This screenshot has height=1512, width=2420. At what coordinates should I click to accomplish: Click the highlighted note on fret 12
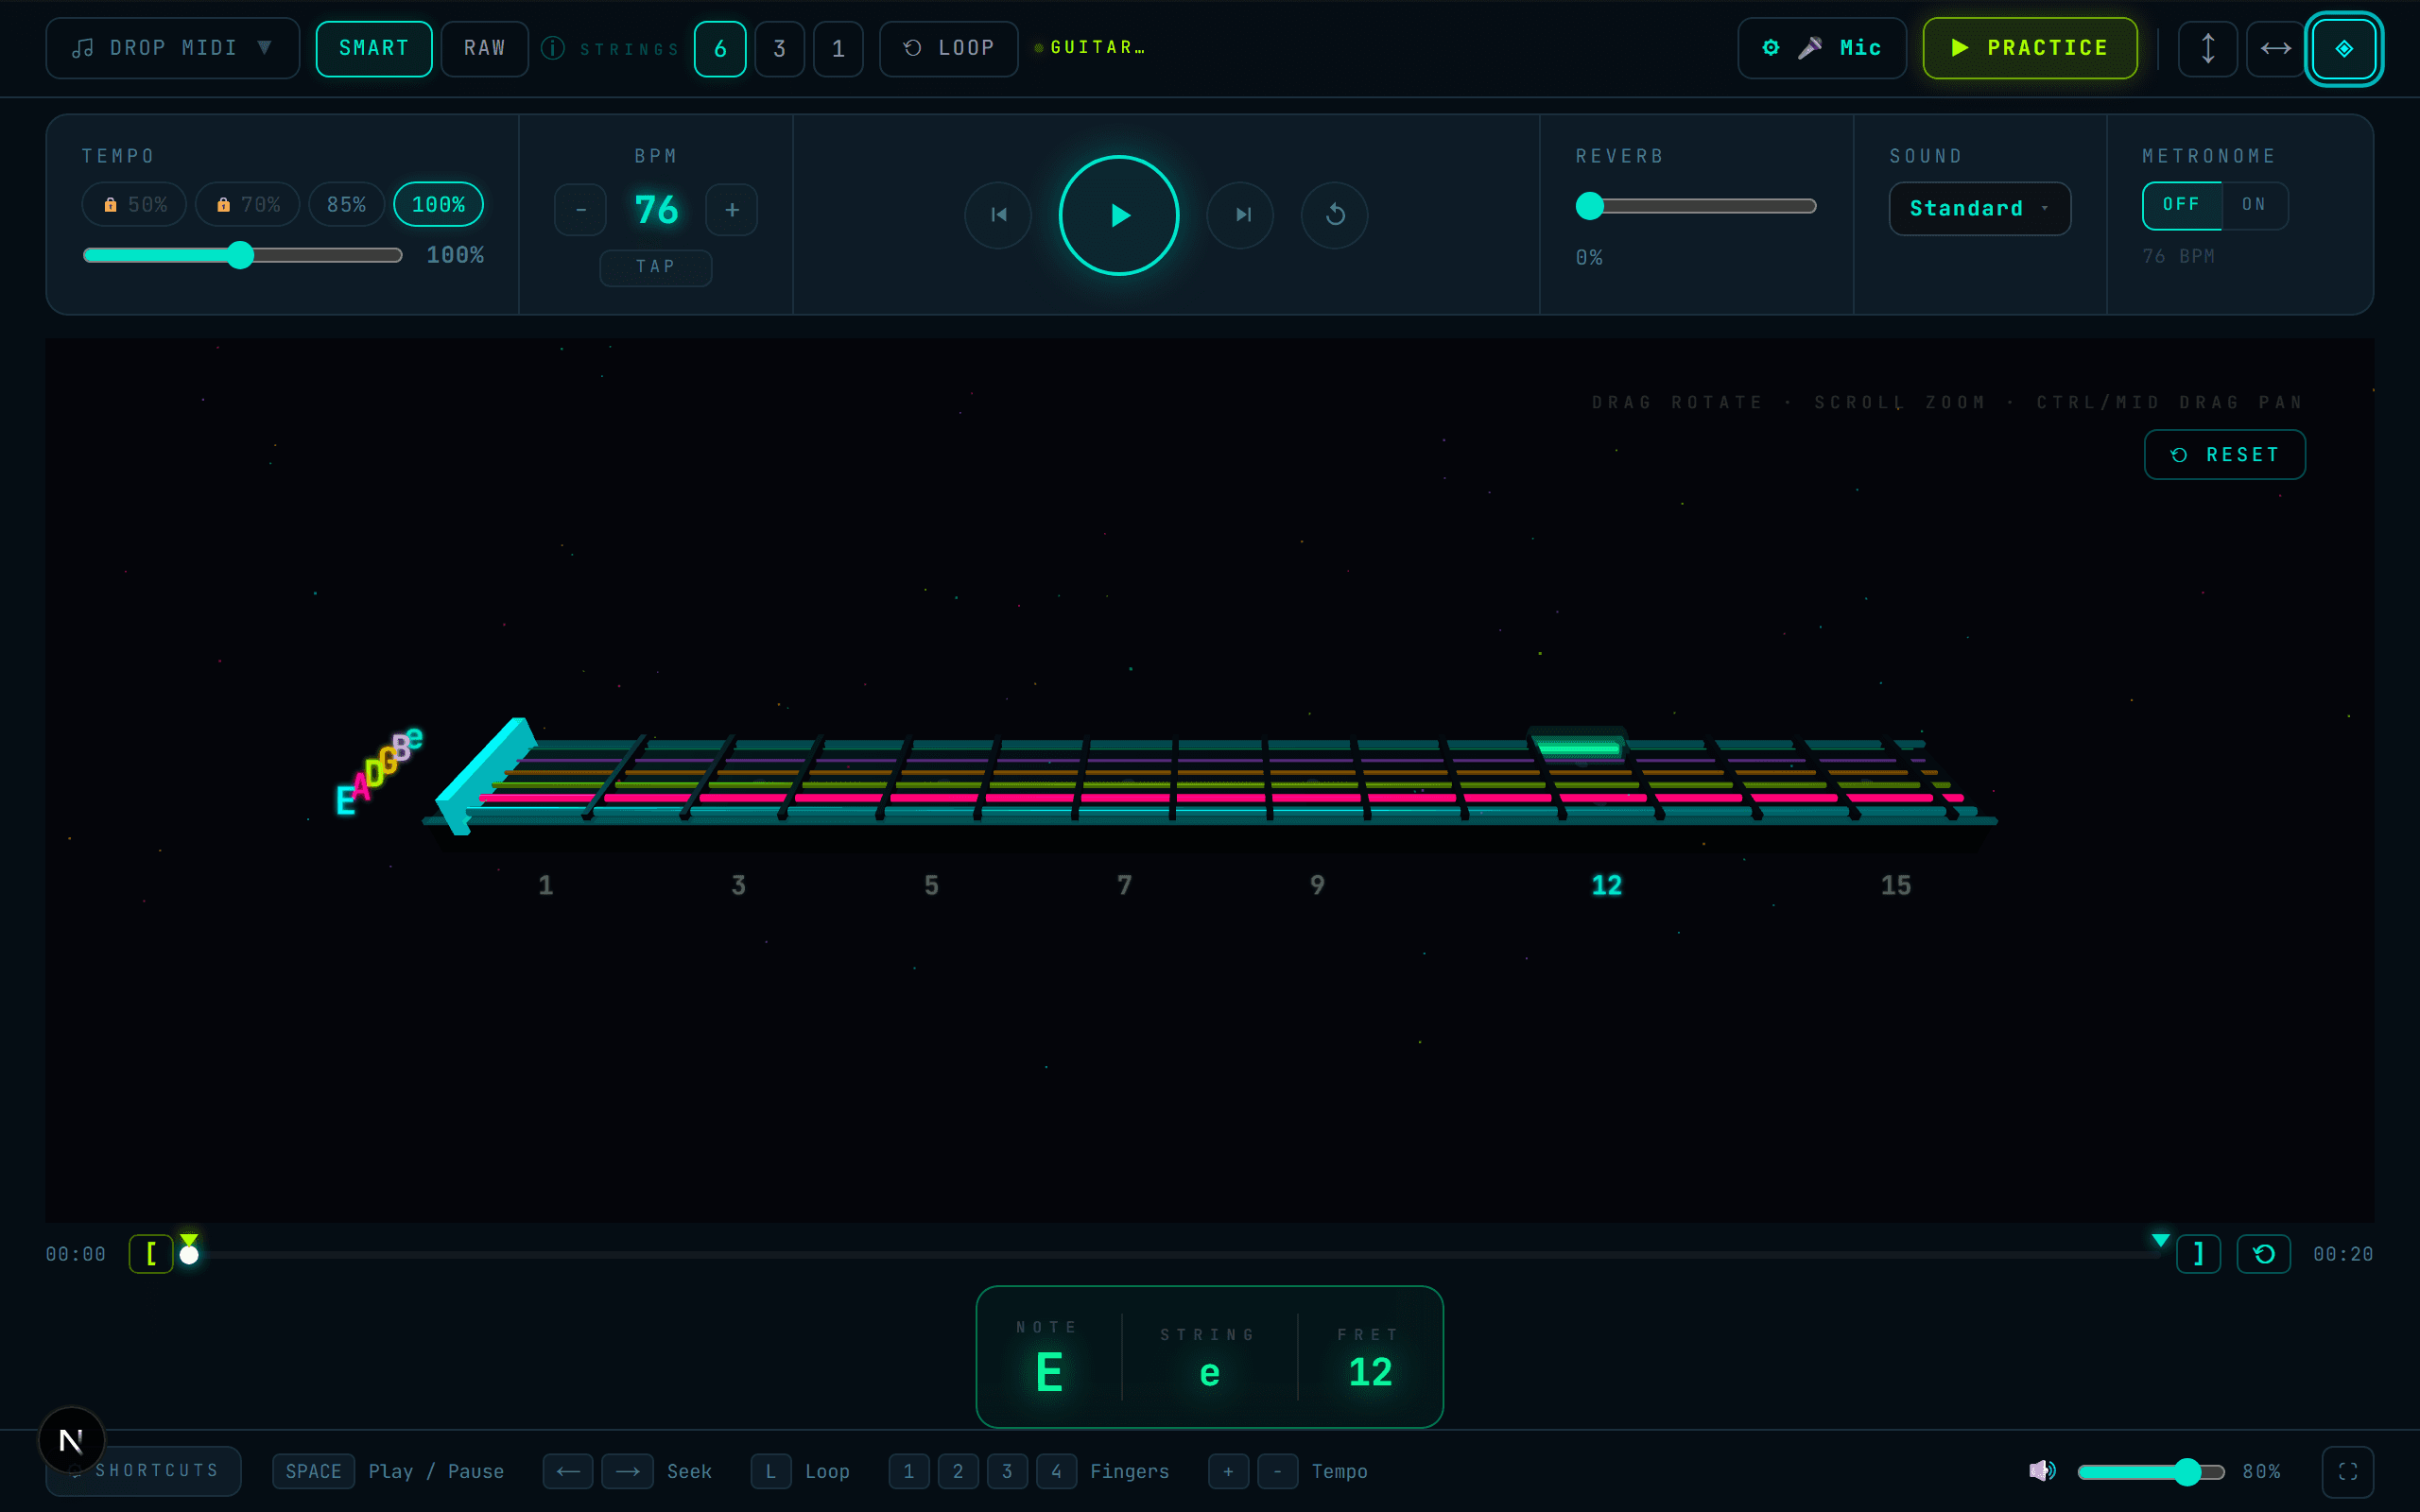(x=1579, y=747)
